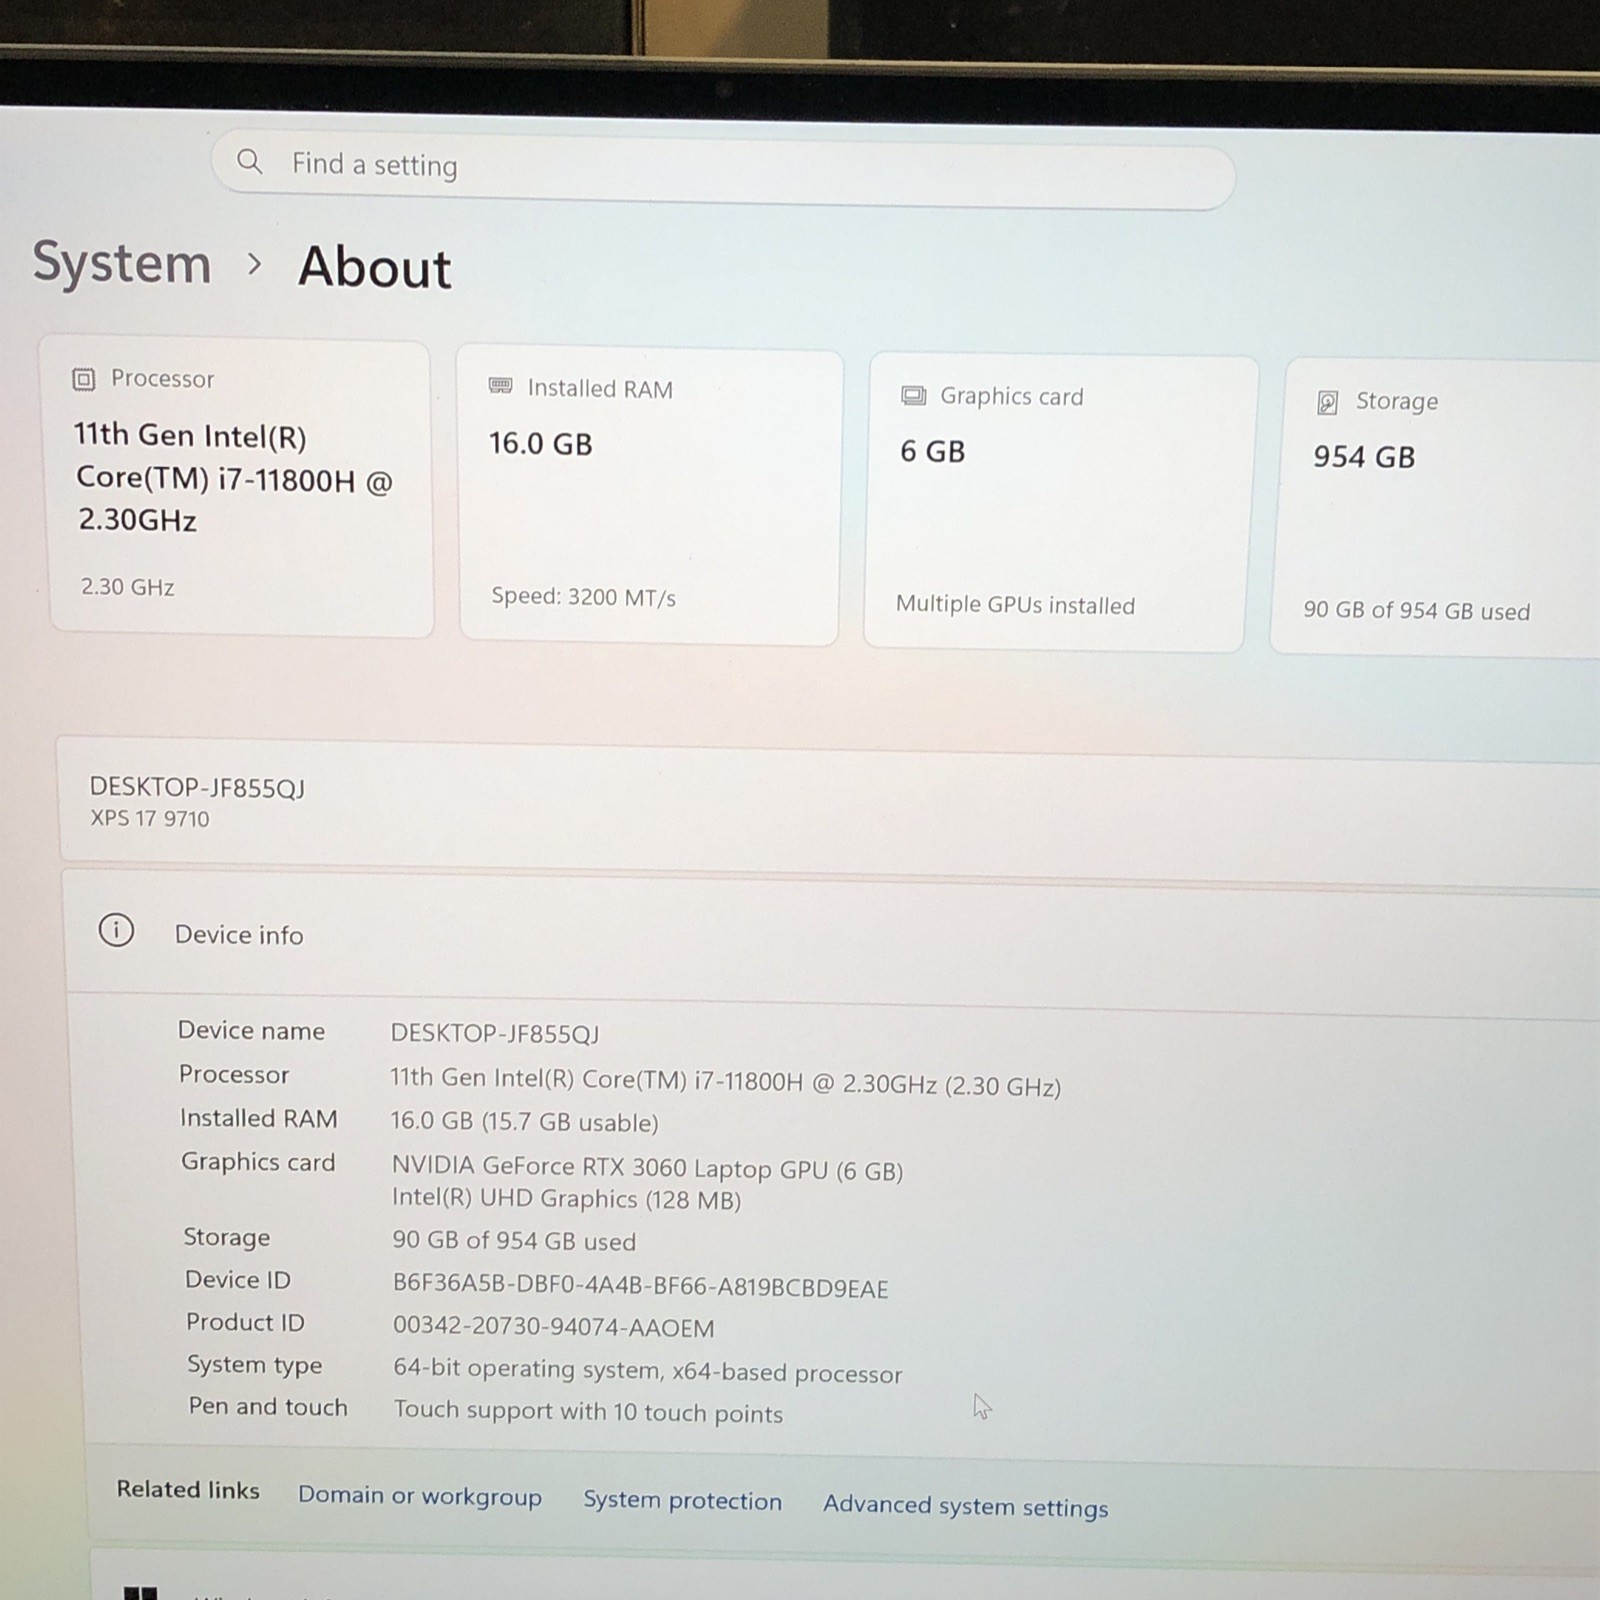The width and height of the screenshot is (1600, 1600).
Task: Click the Find a setting search box
Action: coord(723,168)
